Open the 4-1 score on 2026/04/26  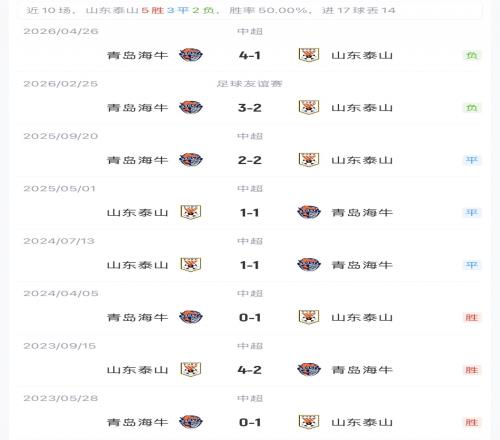tap(250, 55)
